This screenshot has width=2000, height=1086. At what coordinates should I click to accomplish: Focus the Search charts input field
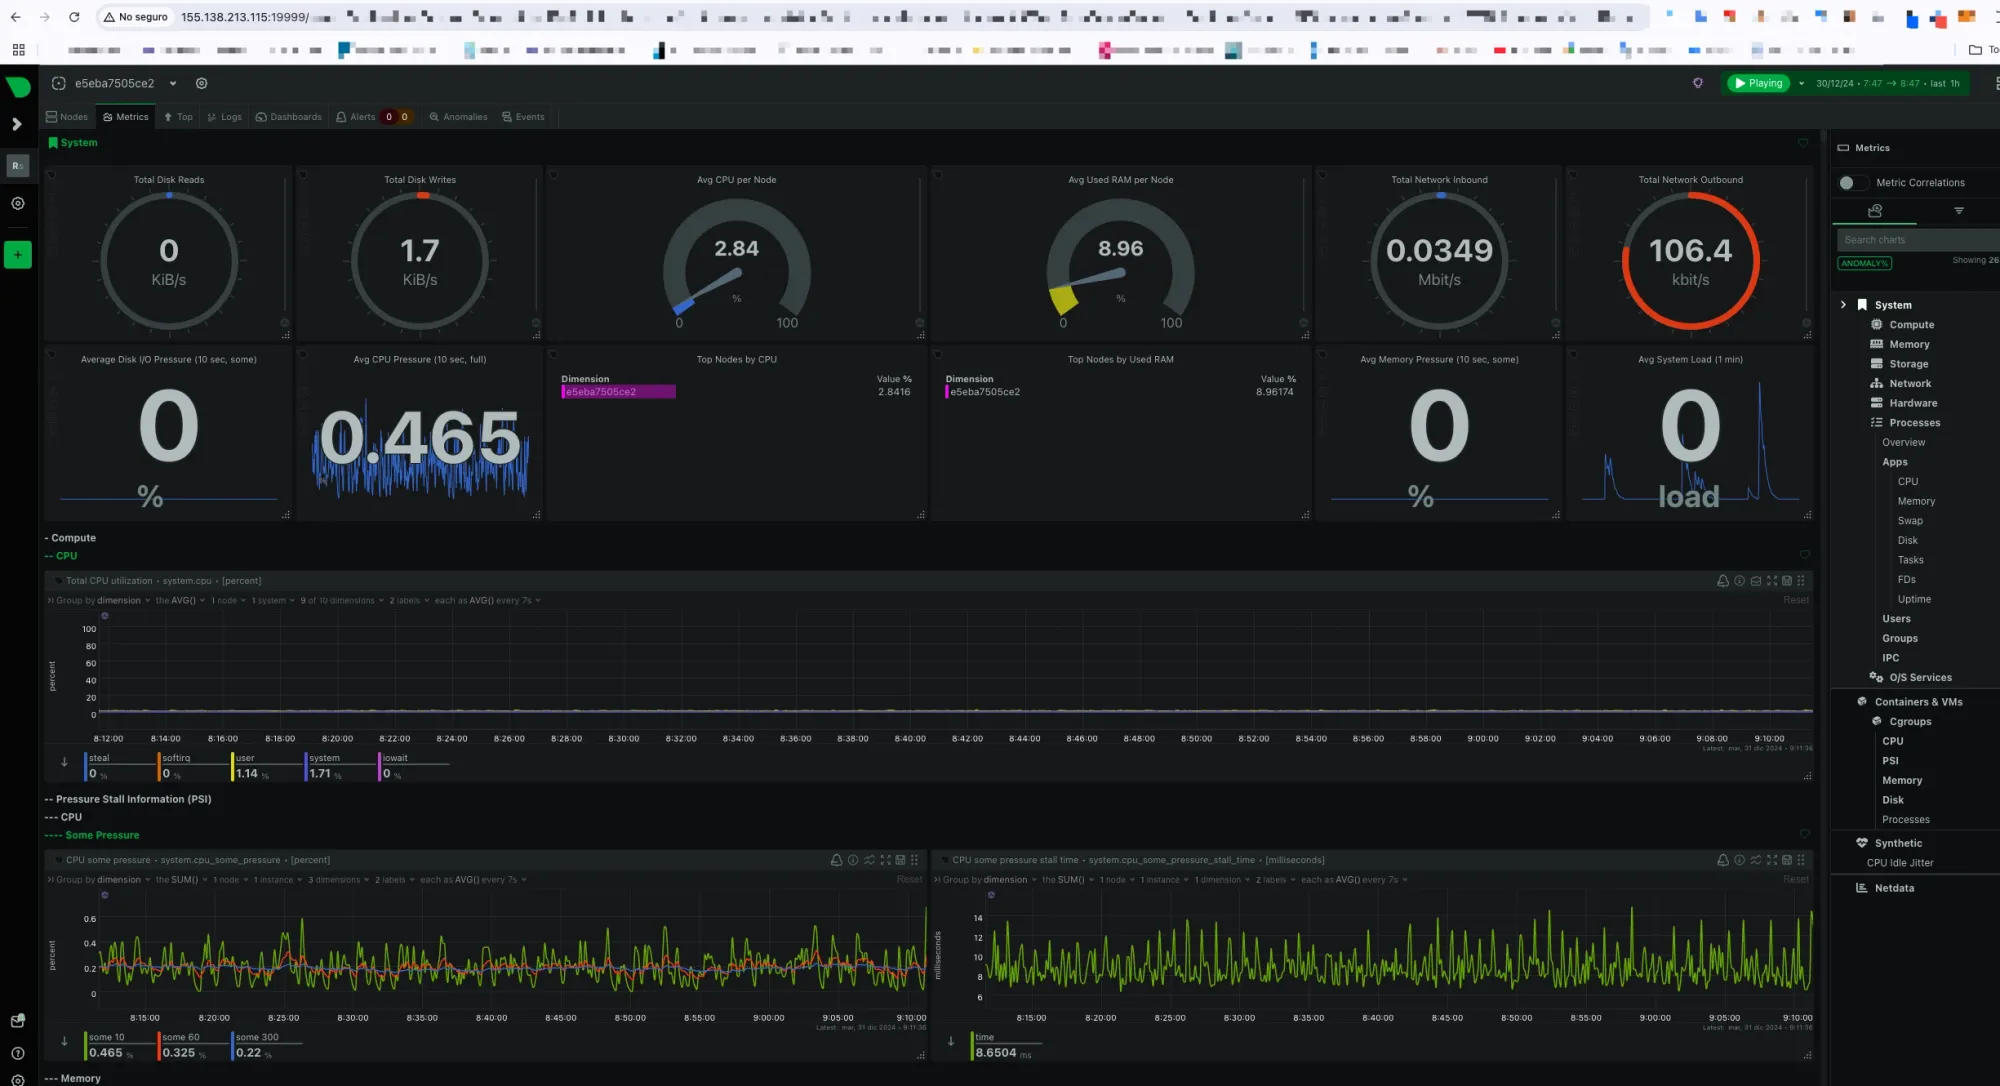coord(1917,240)
